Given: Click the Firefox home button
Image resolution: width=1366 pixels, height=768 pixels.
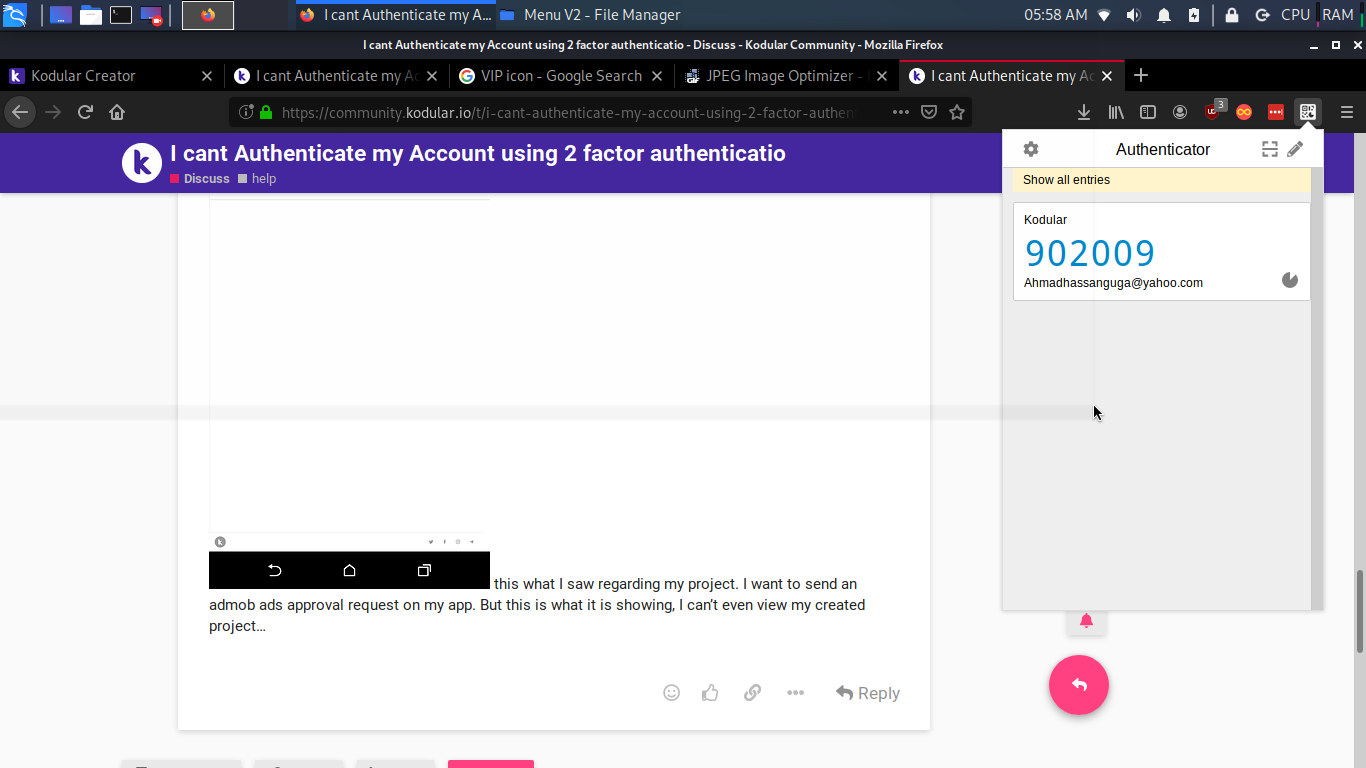Looking at the screenshot, I should pos(117,112).
